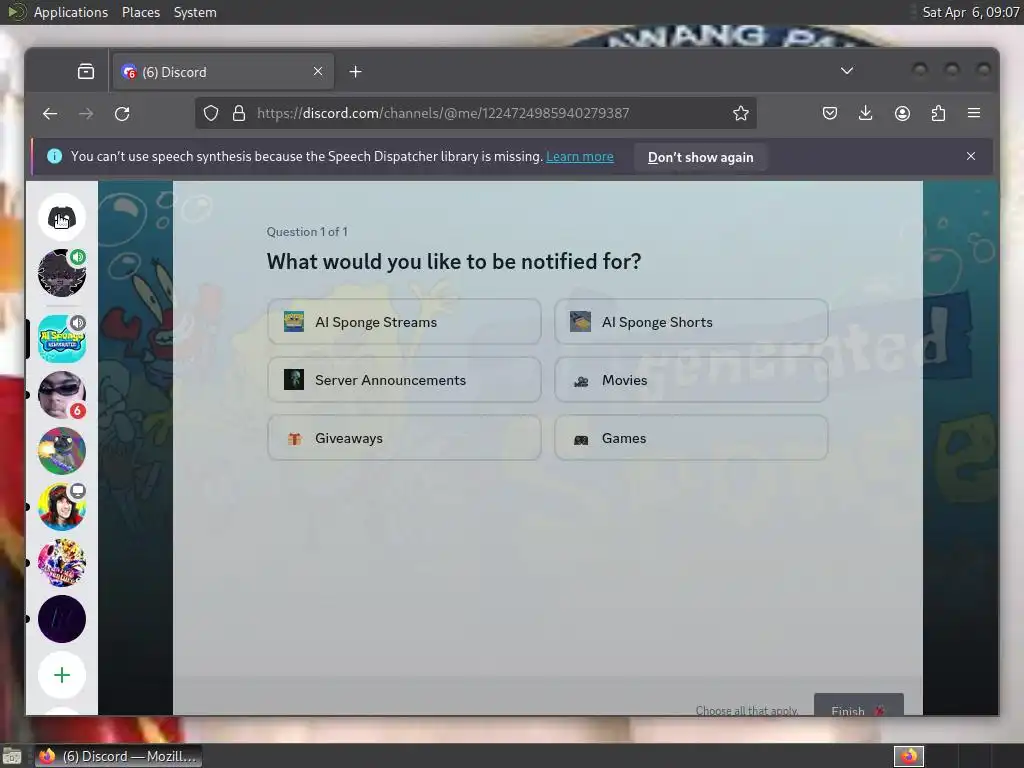Close the (6) Discord tab

click(318, 71)
